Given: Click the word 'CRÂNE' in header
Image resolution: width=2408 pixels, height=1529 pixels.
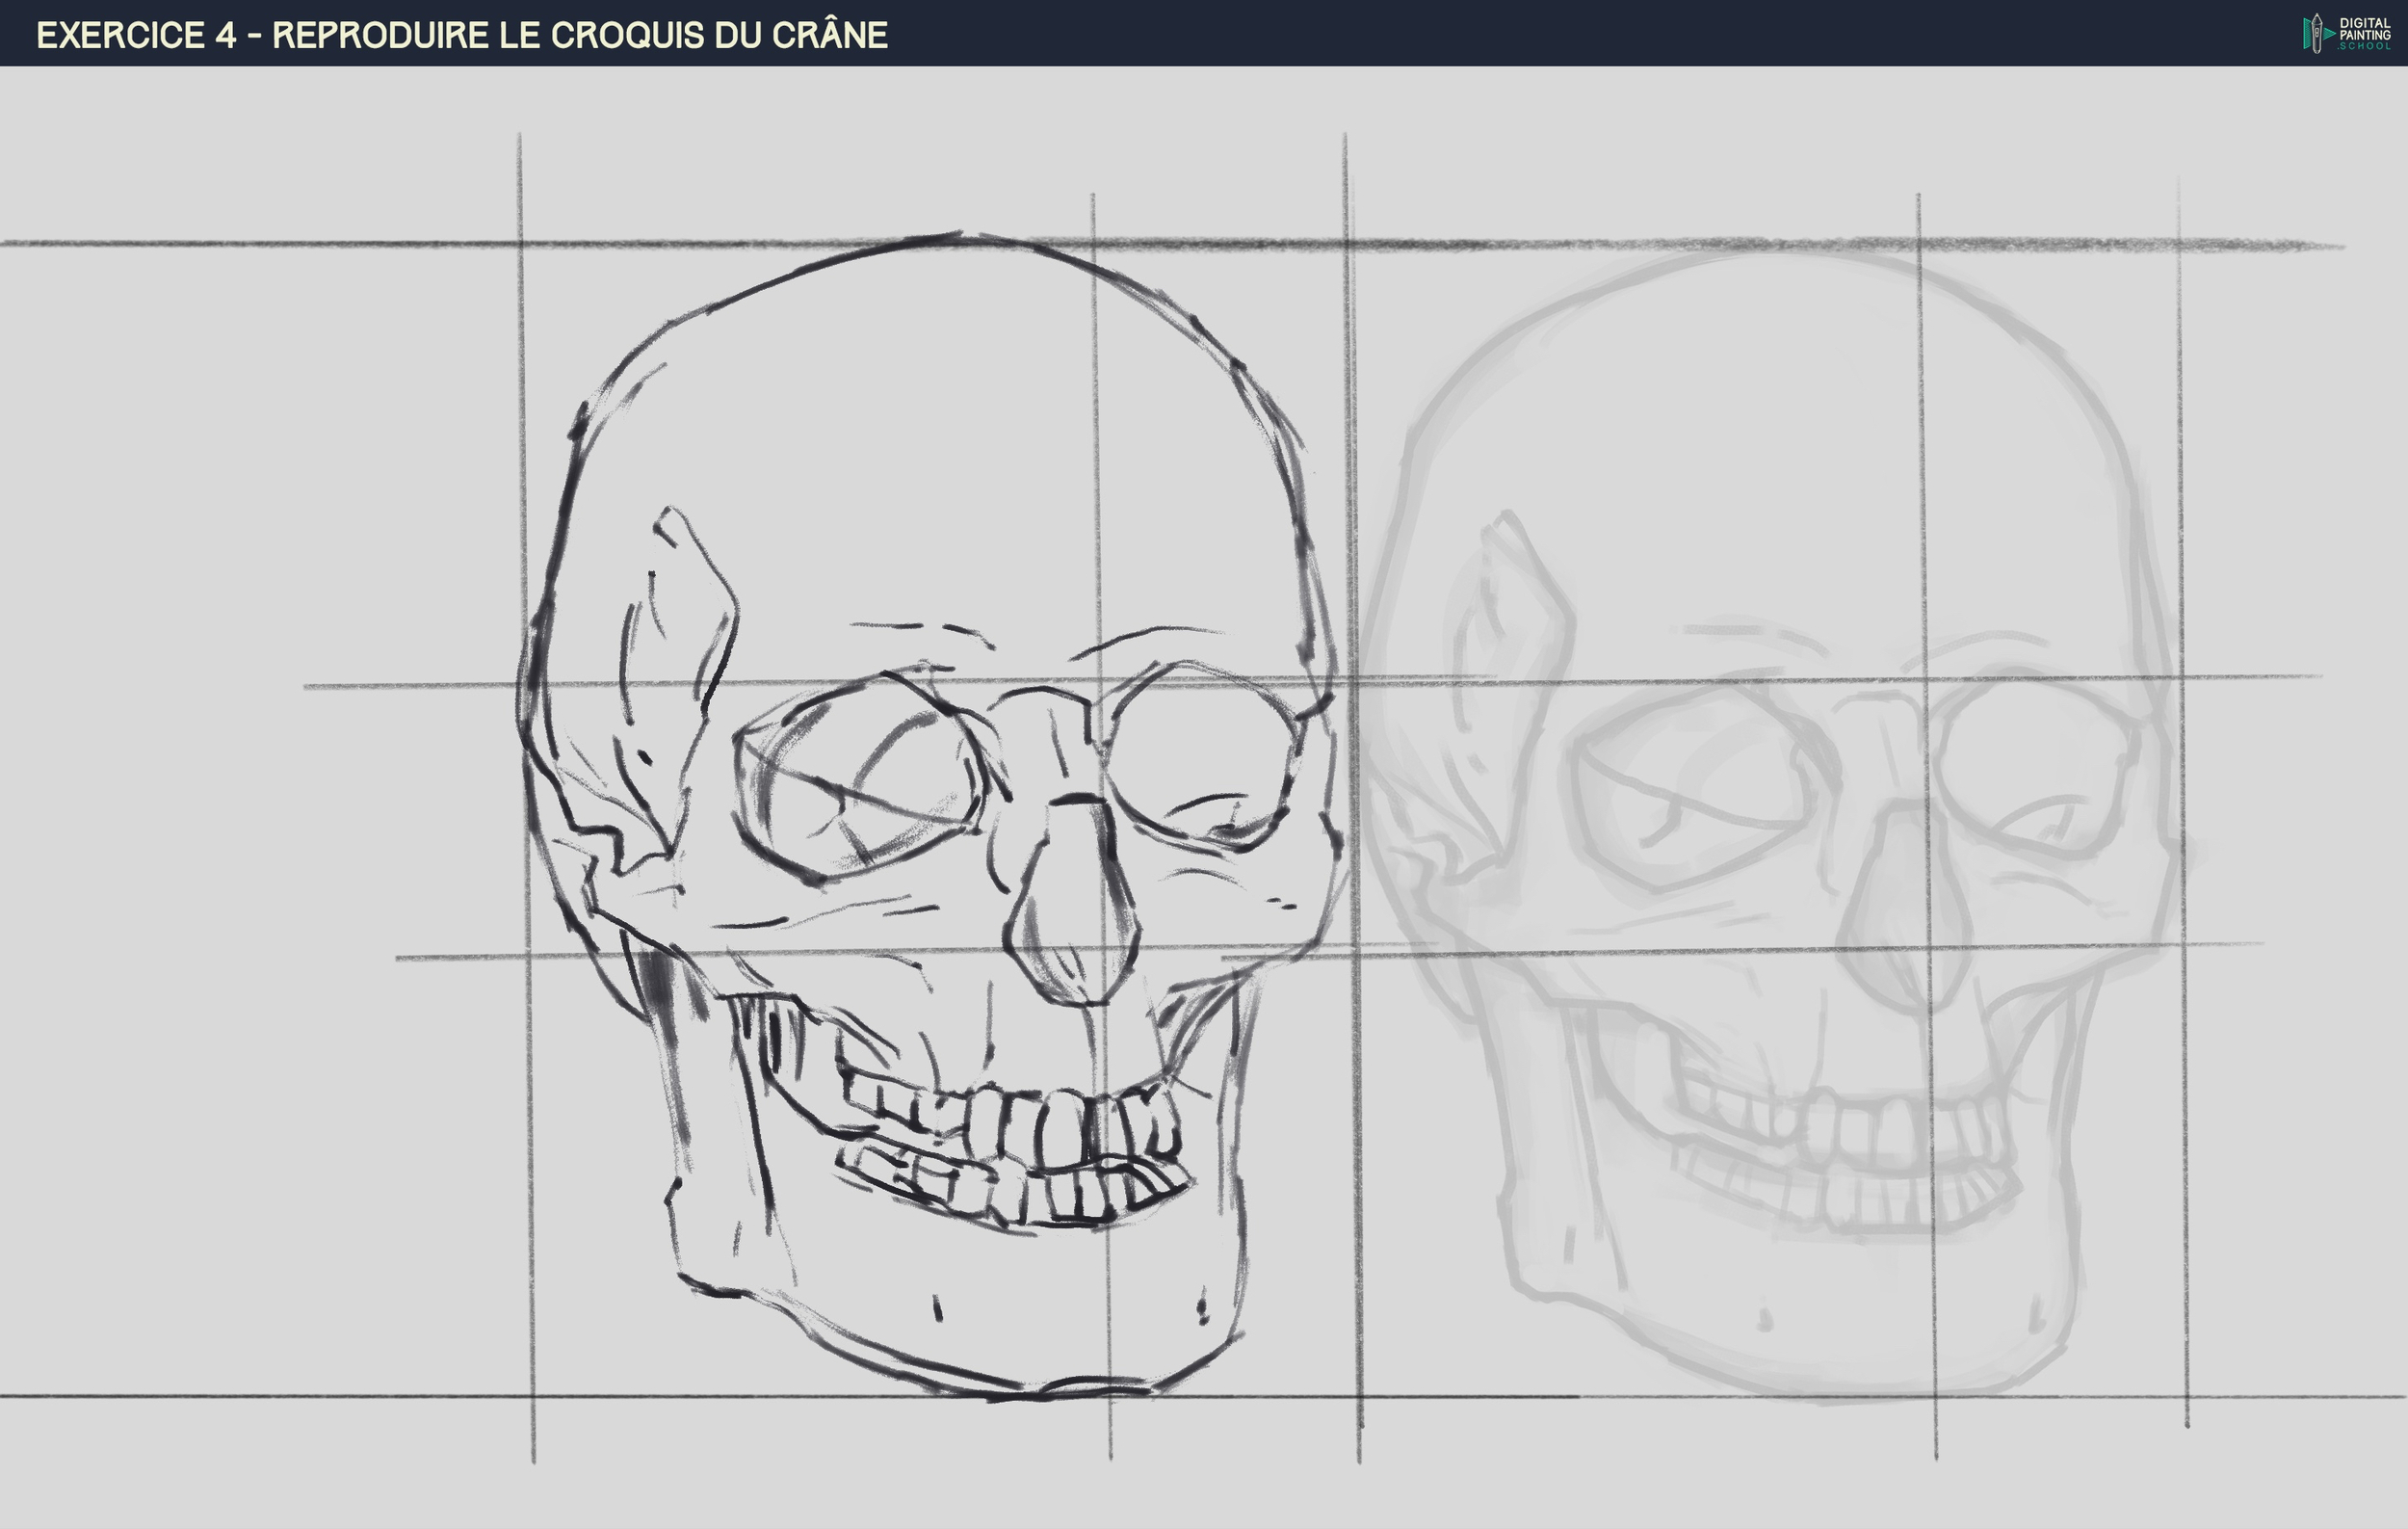Looking at the screenshot, I should pos(829,35).
